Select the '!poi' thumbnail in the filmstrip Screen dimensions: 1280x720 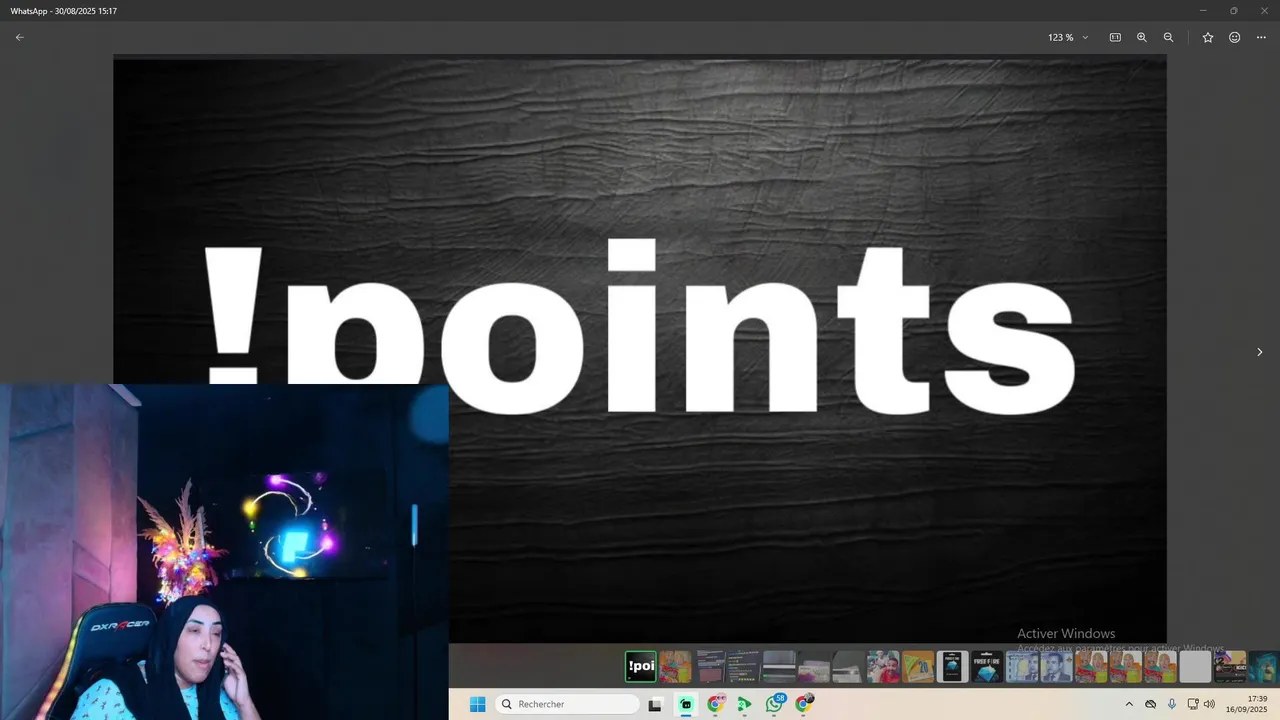click(641, 666)
